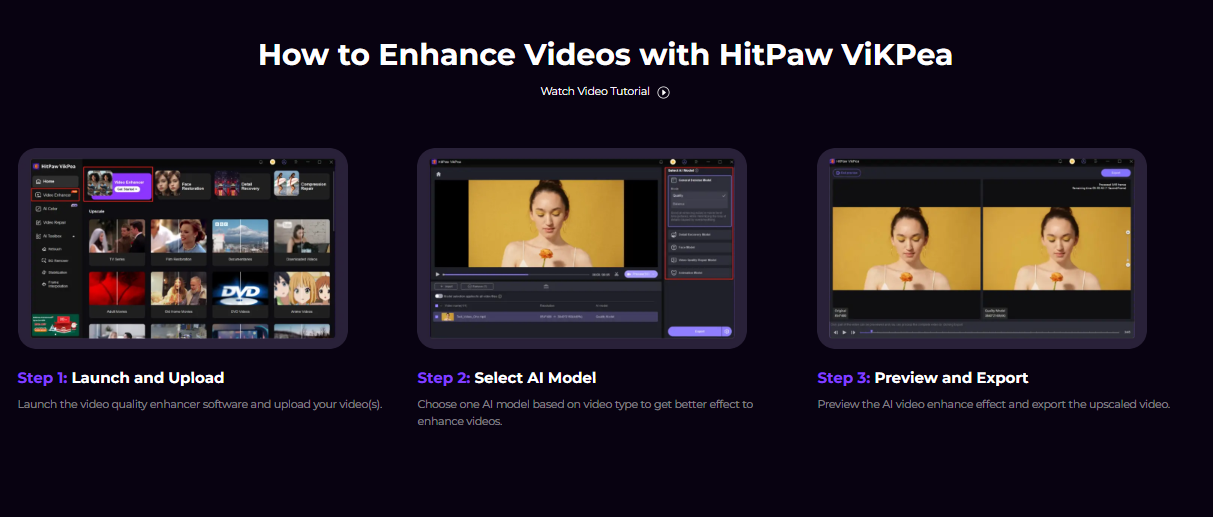Check the Test_Video_One.mp4 row checkbox
Screen dimensions: 1213x517
point(436,317)
